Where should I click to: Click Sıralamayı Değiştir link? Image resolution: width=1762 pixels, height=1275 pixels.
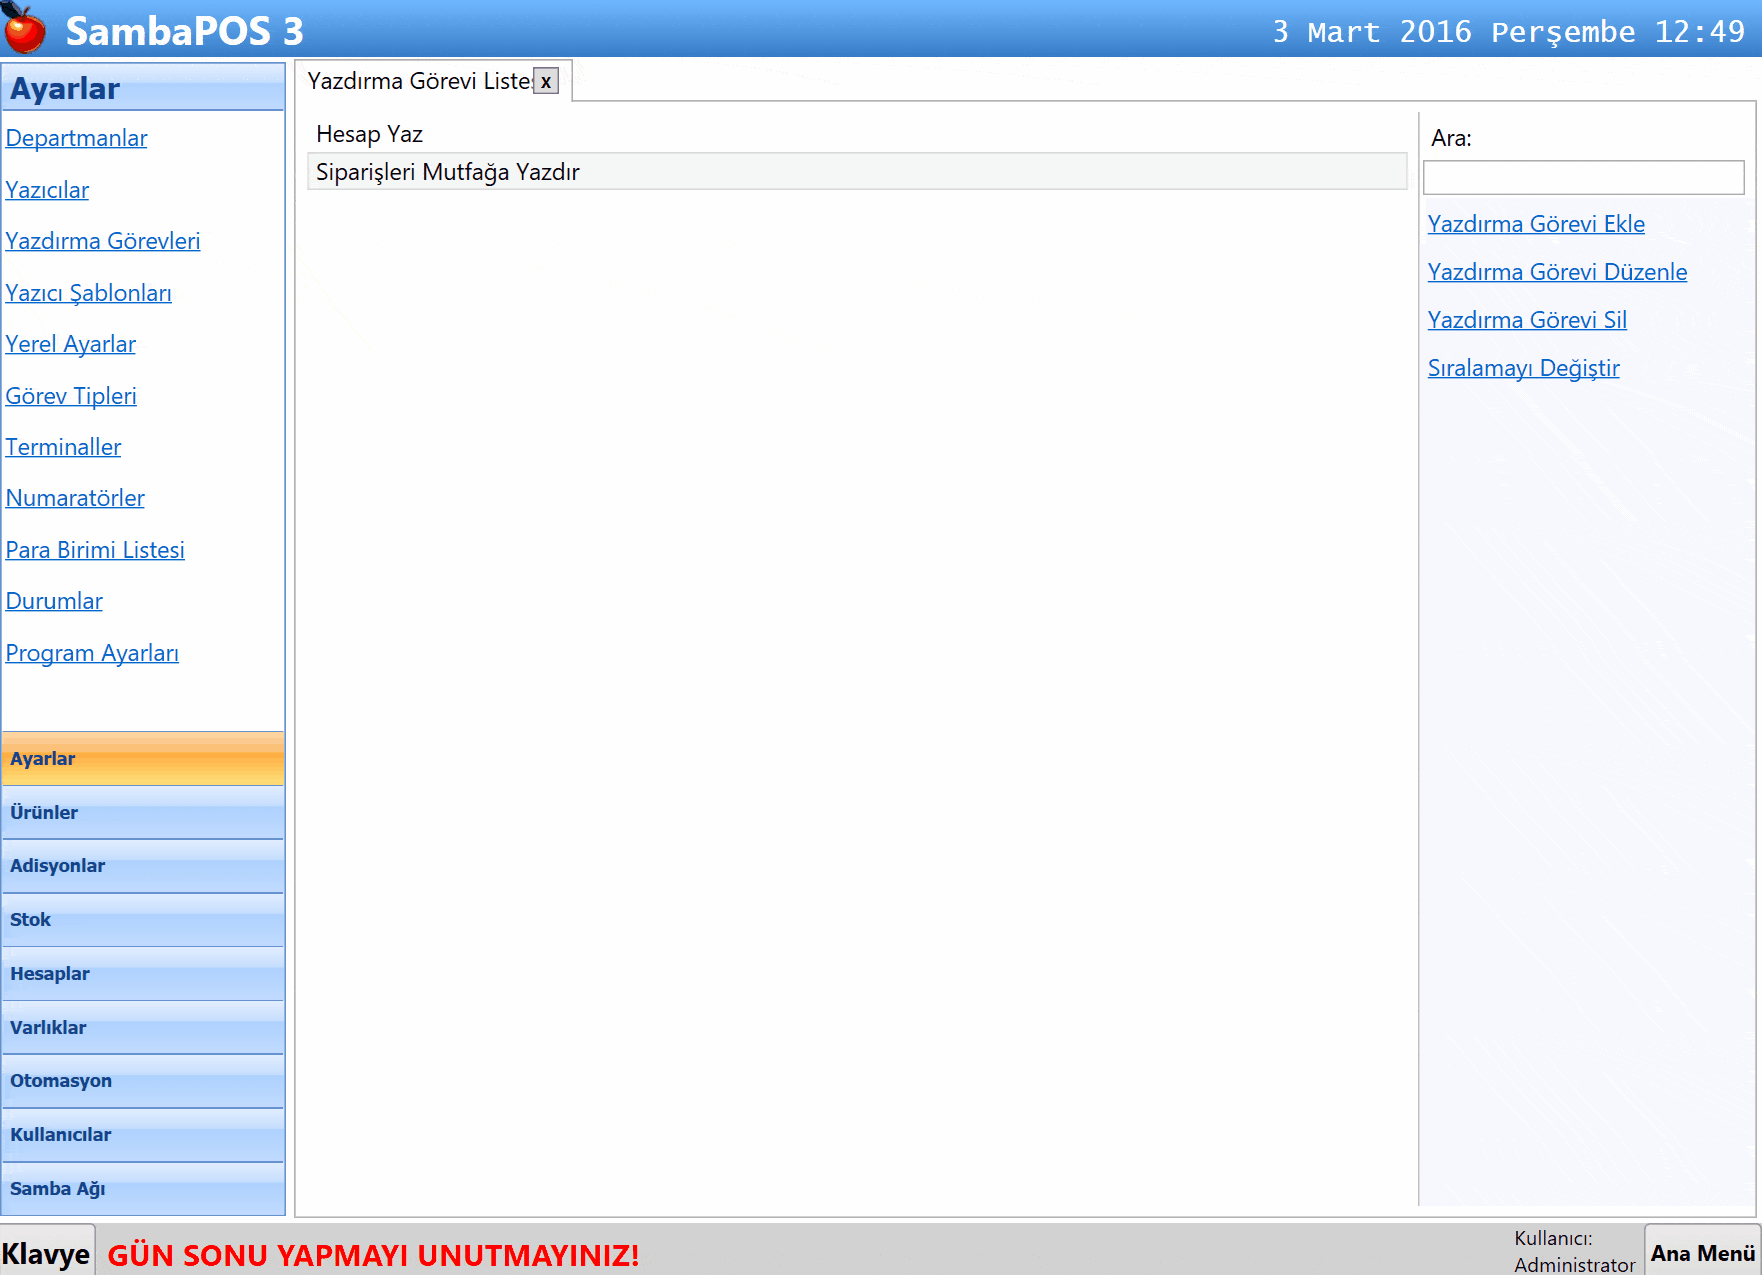(1522, 368)
